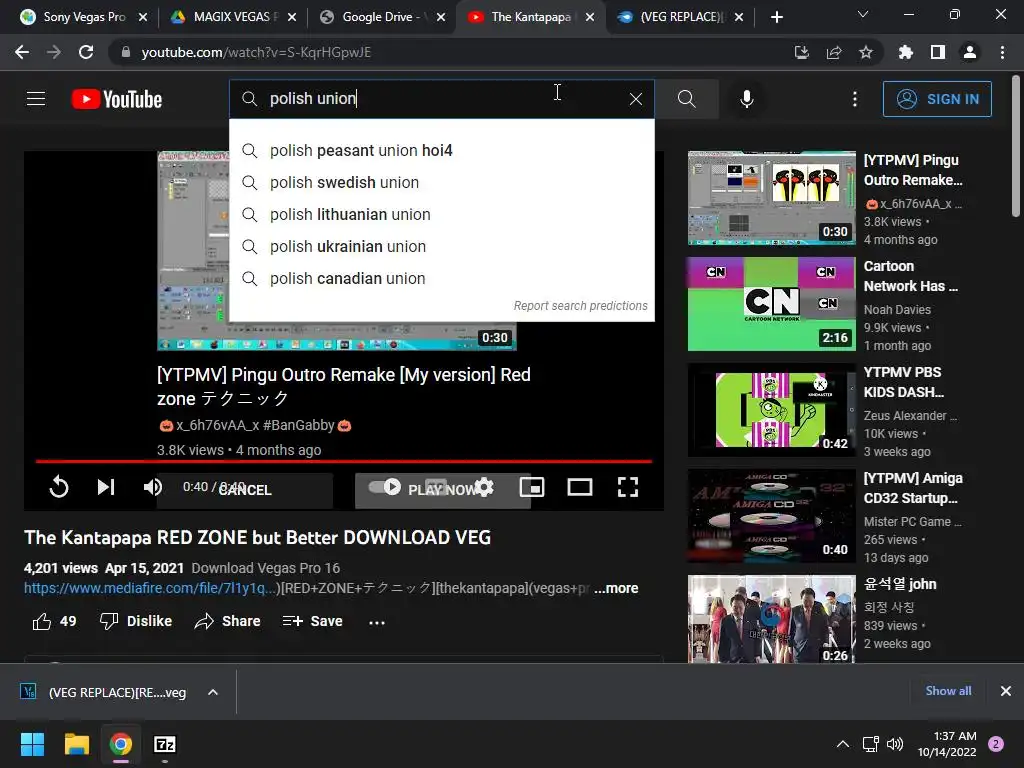1024x768 pixels.
Task: Open the YouTube guide hamburger menu
Action: point(36,99)
